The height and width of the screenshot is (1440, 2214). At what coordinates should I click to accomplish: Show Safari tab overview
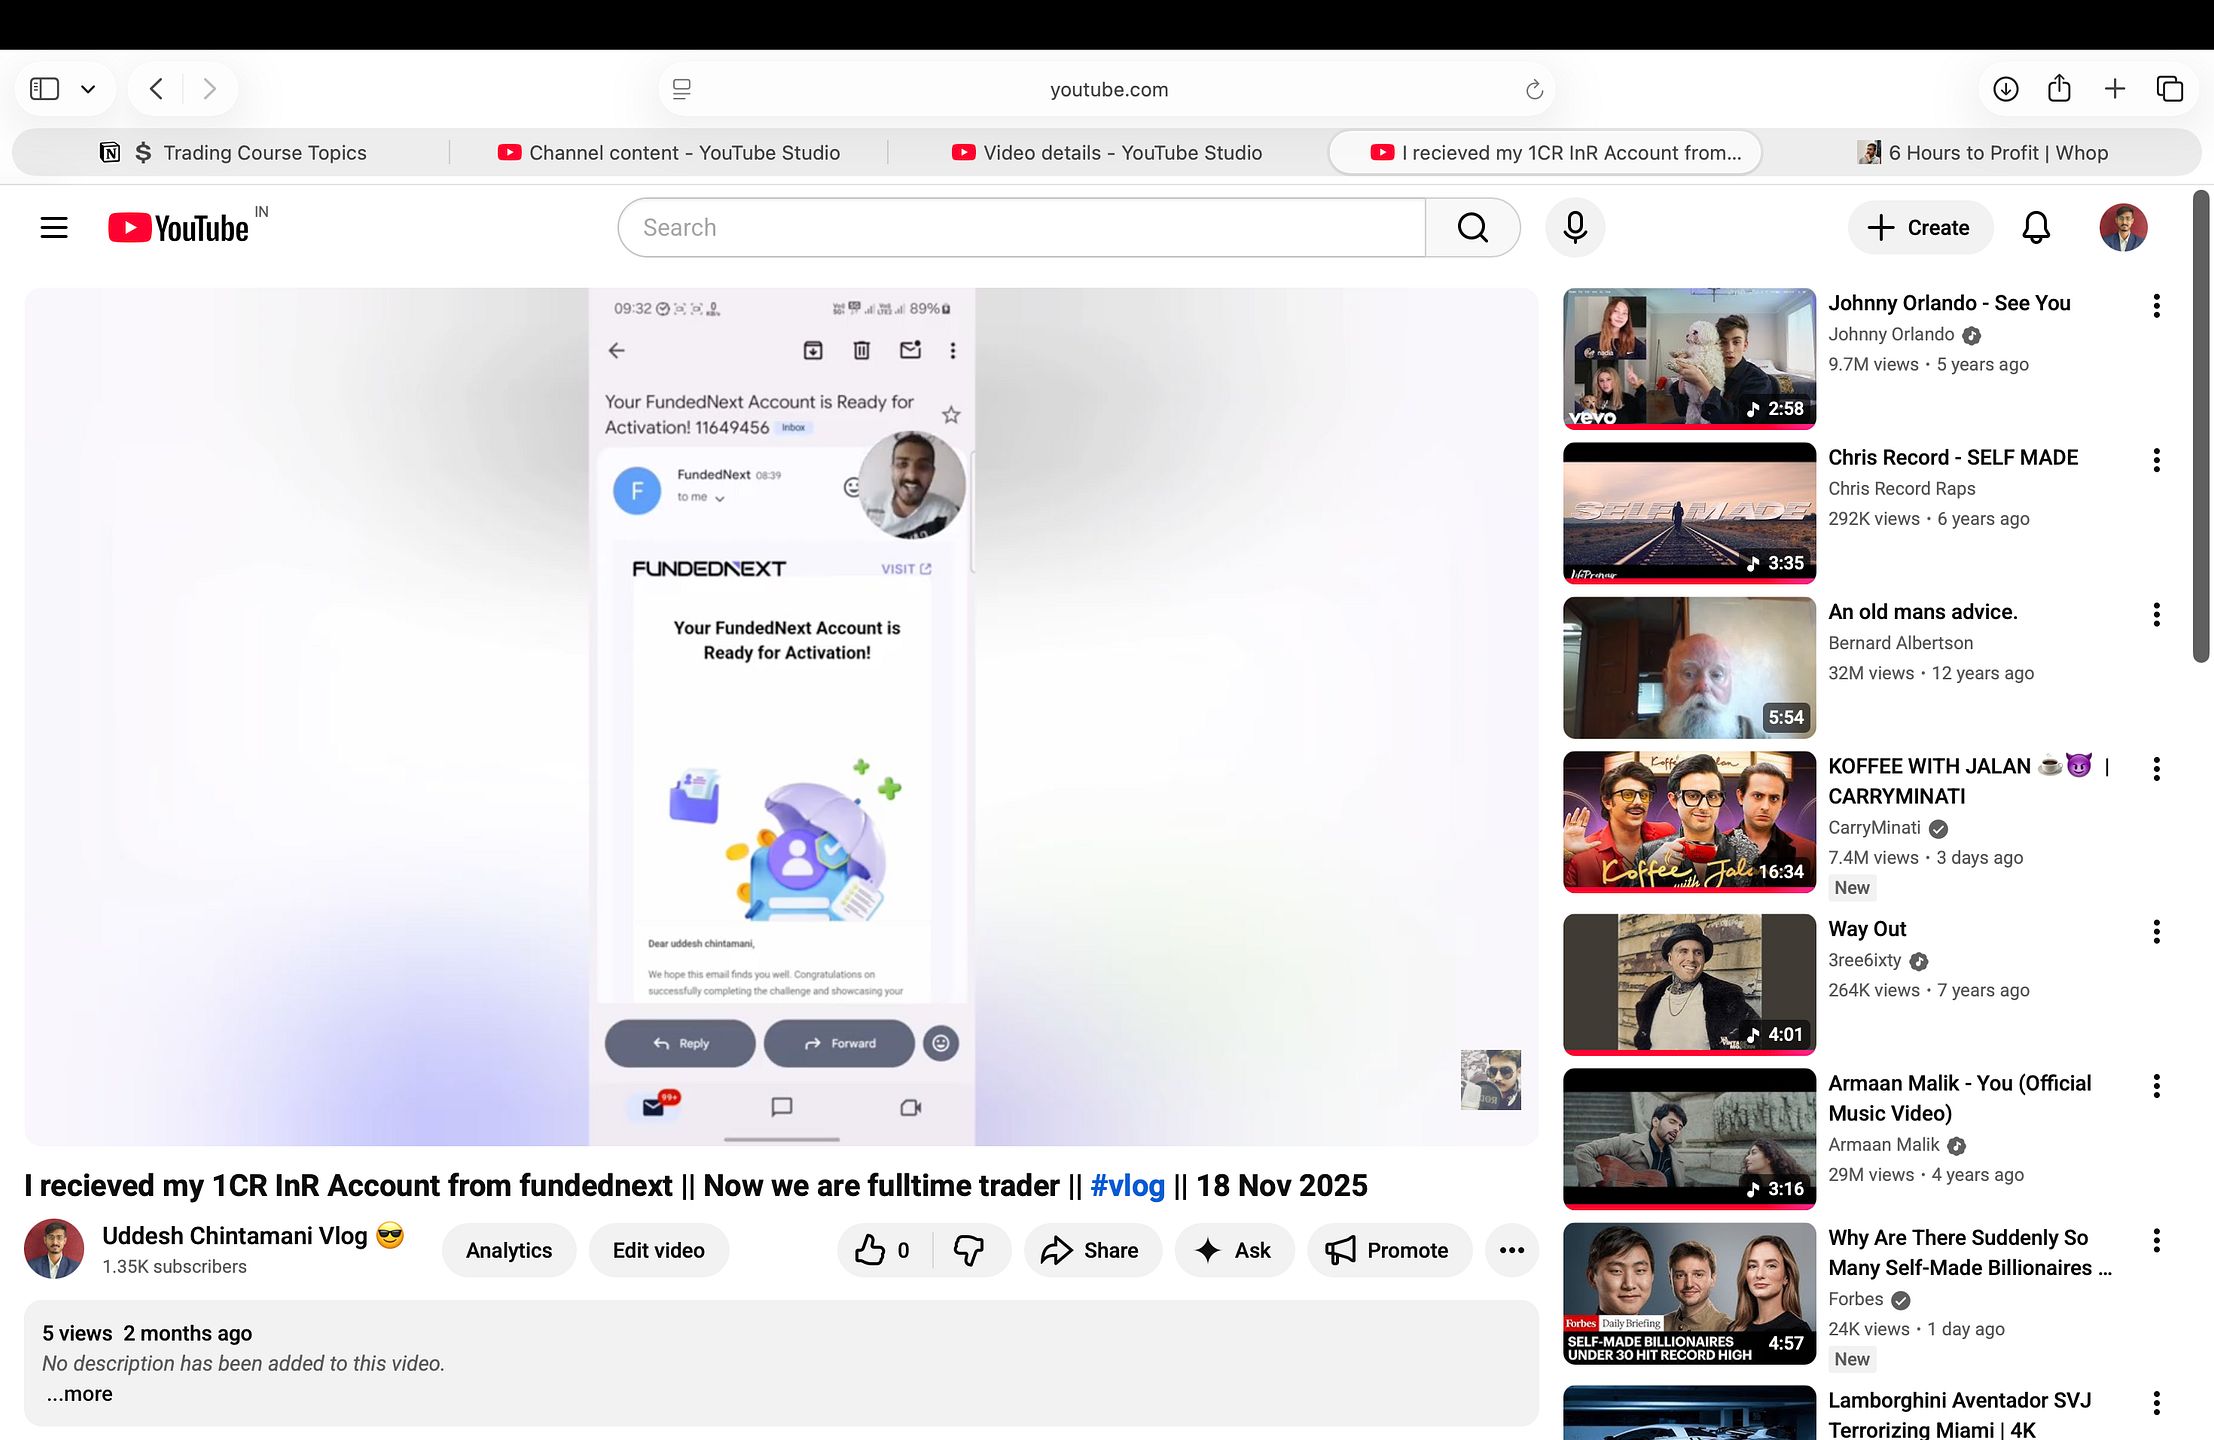pyautogui.click(x=2169, y=89)
